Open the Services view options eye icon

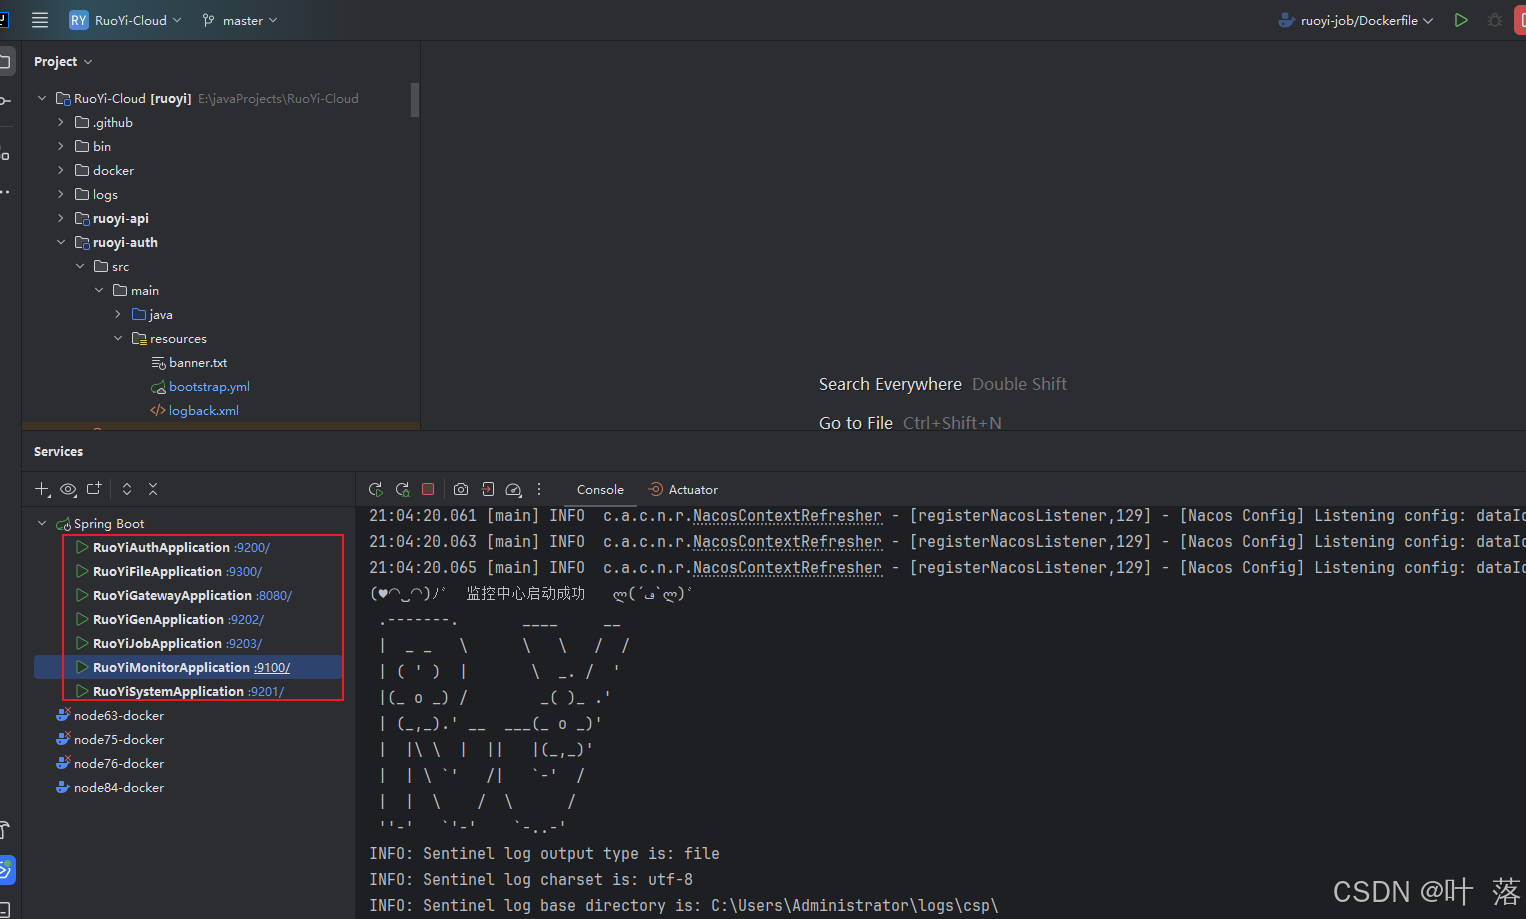pyautogui.click(x=68, y=489)
